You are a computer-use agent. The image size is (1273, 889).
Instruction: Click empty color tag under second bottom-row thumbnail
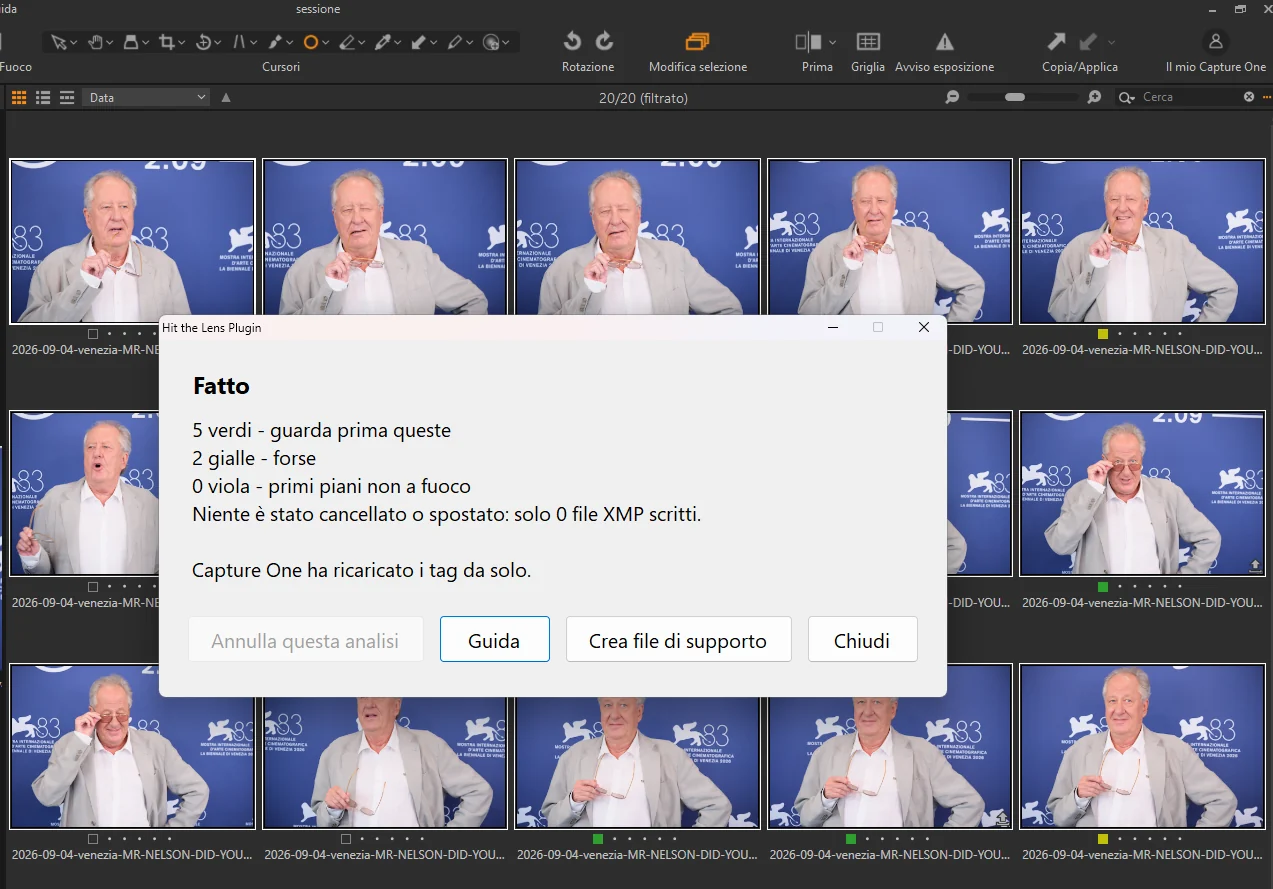coord(346,838)
